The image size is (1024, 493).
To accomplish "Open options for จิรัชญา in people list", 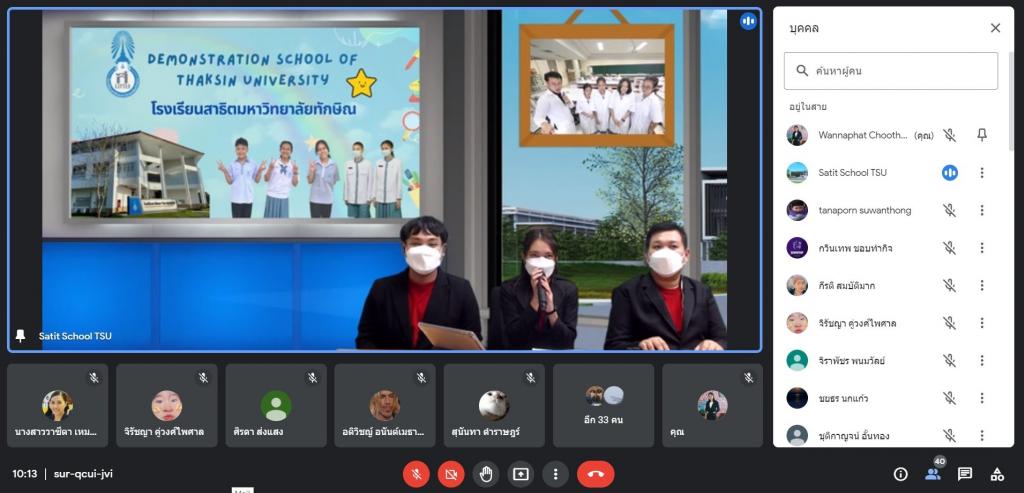I will 982,323.
